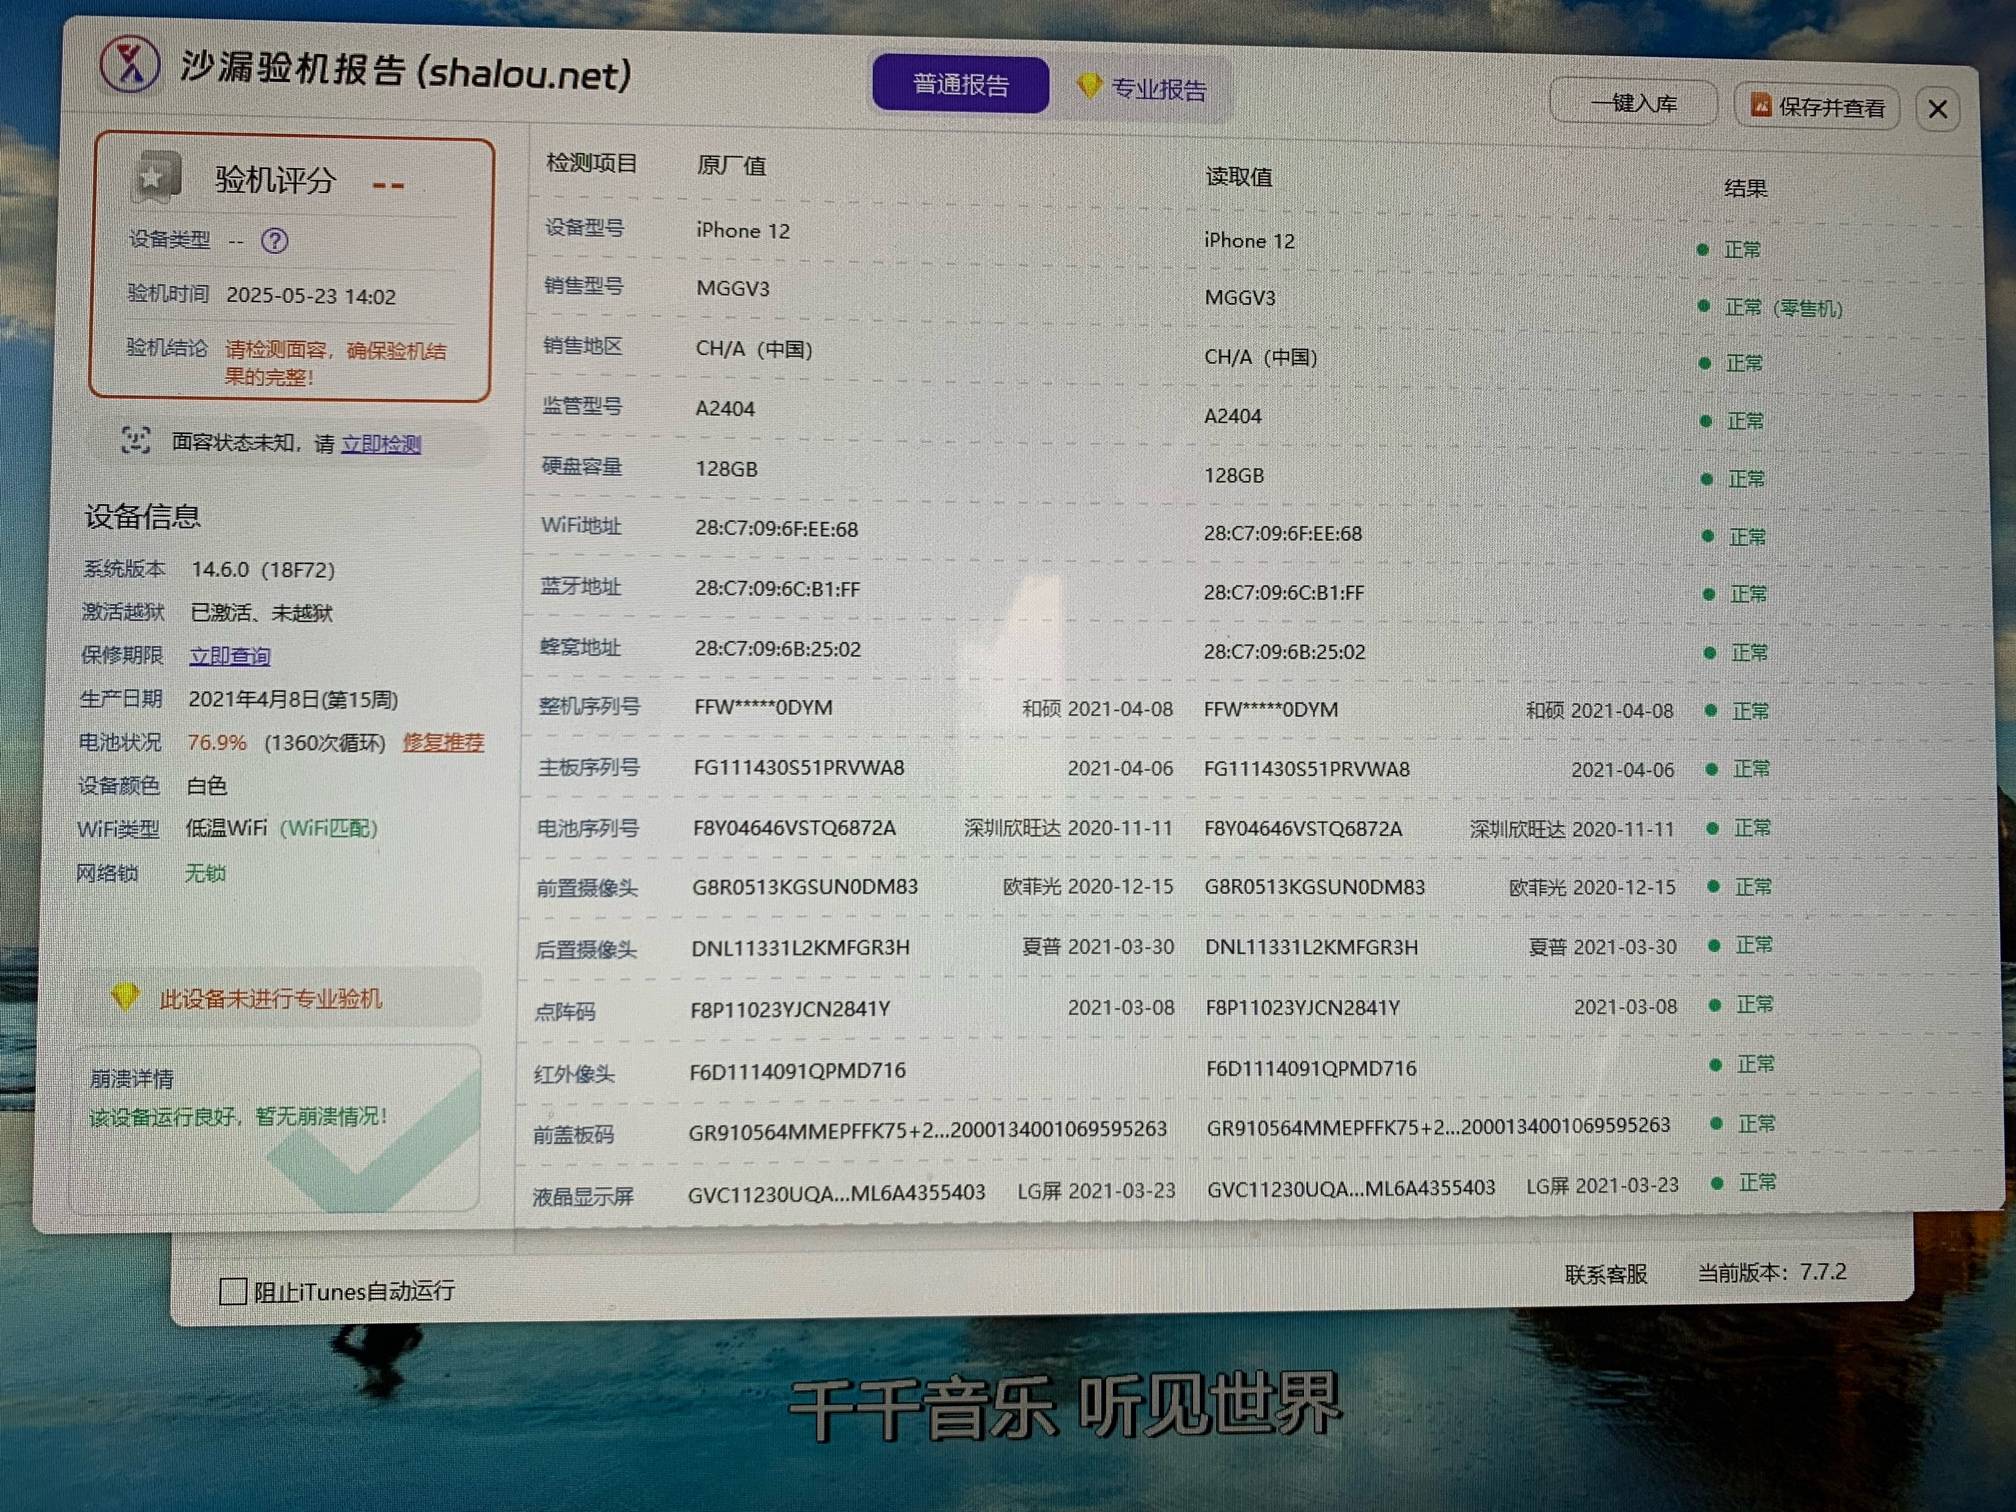The height and width of the screenshot is (1512, 2016).
Task: Click the 验机评分 heading
Action: [x=275, y=181]
